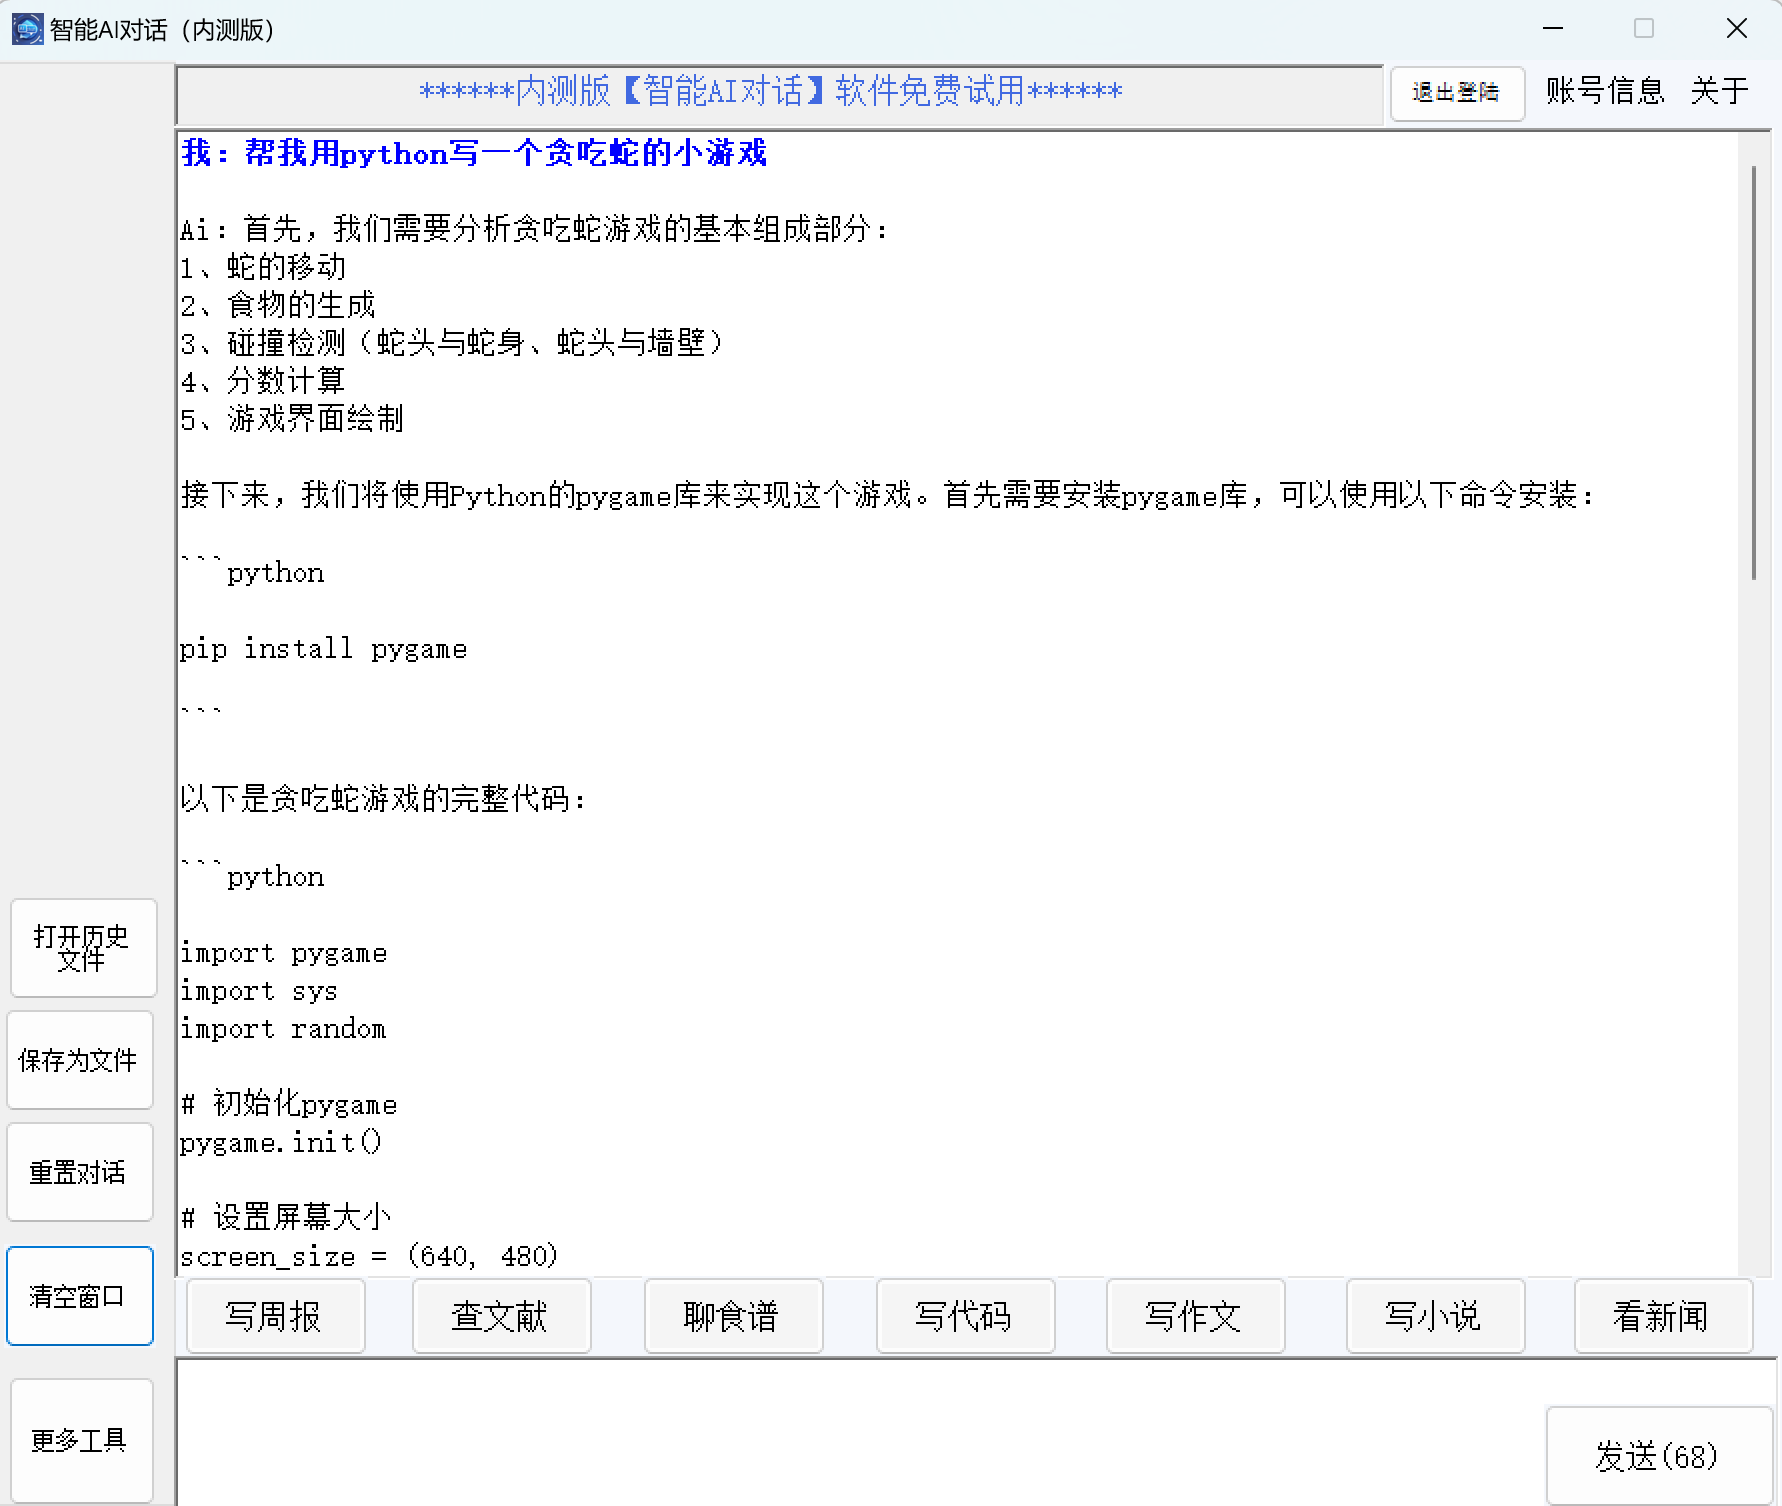The width and height of the screenshot is (1782, 1506).
Task: Select the 查文献 quick prompt
Action: click(x=501, y=1316)
